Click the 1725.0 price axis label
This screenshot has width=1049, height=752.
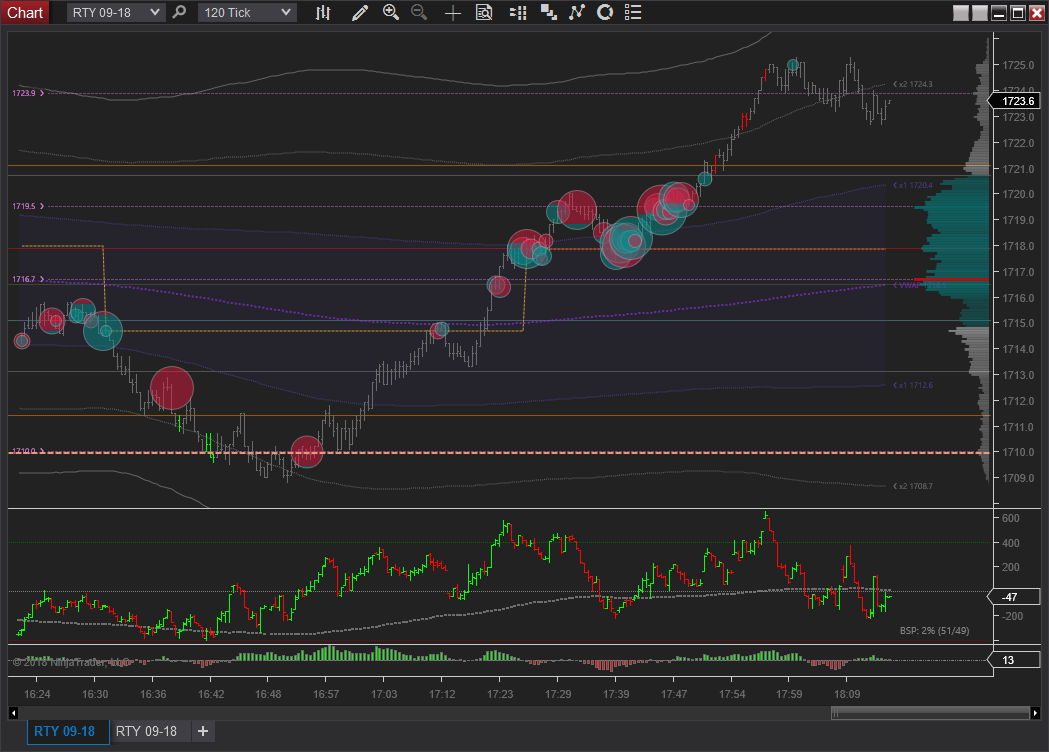tap(1018, 65)
